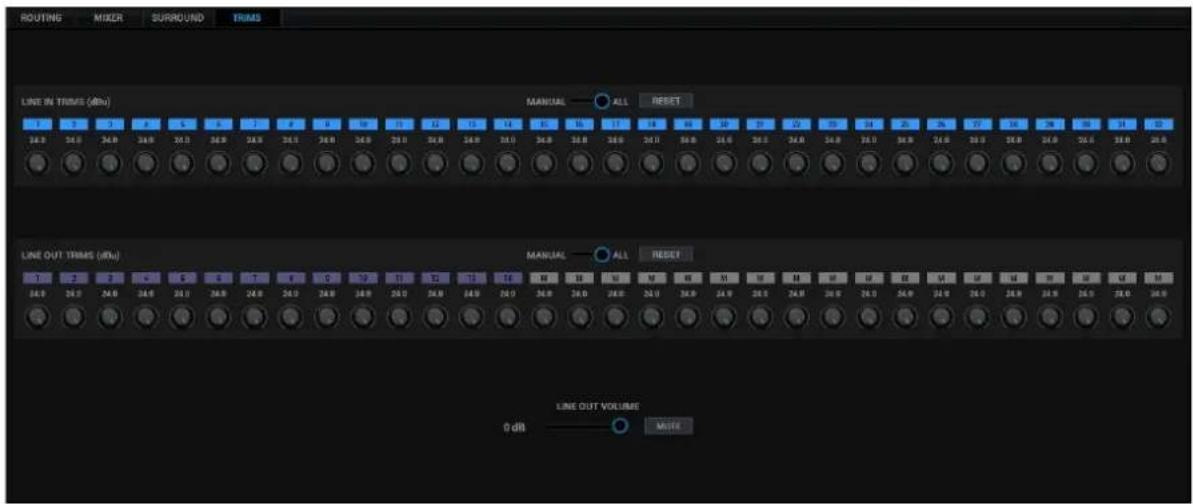Click the Line Out channel 2 trim knob

coord(72,317)
